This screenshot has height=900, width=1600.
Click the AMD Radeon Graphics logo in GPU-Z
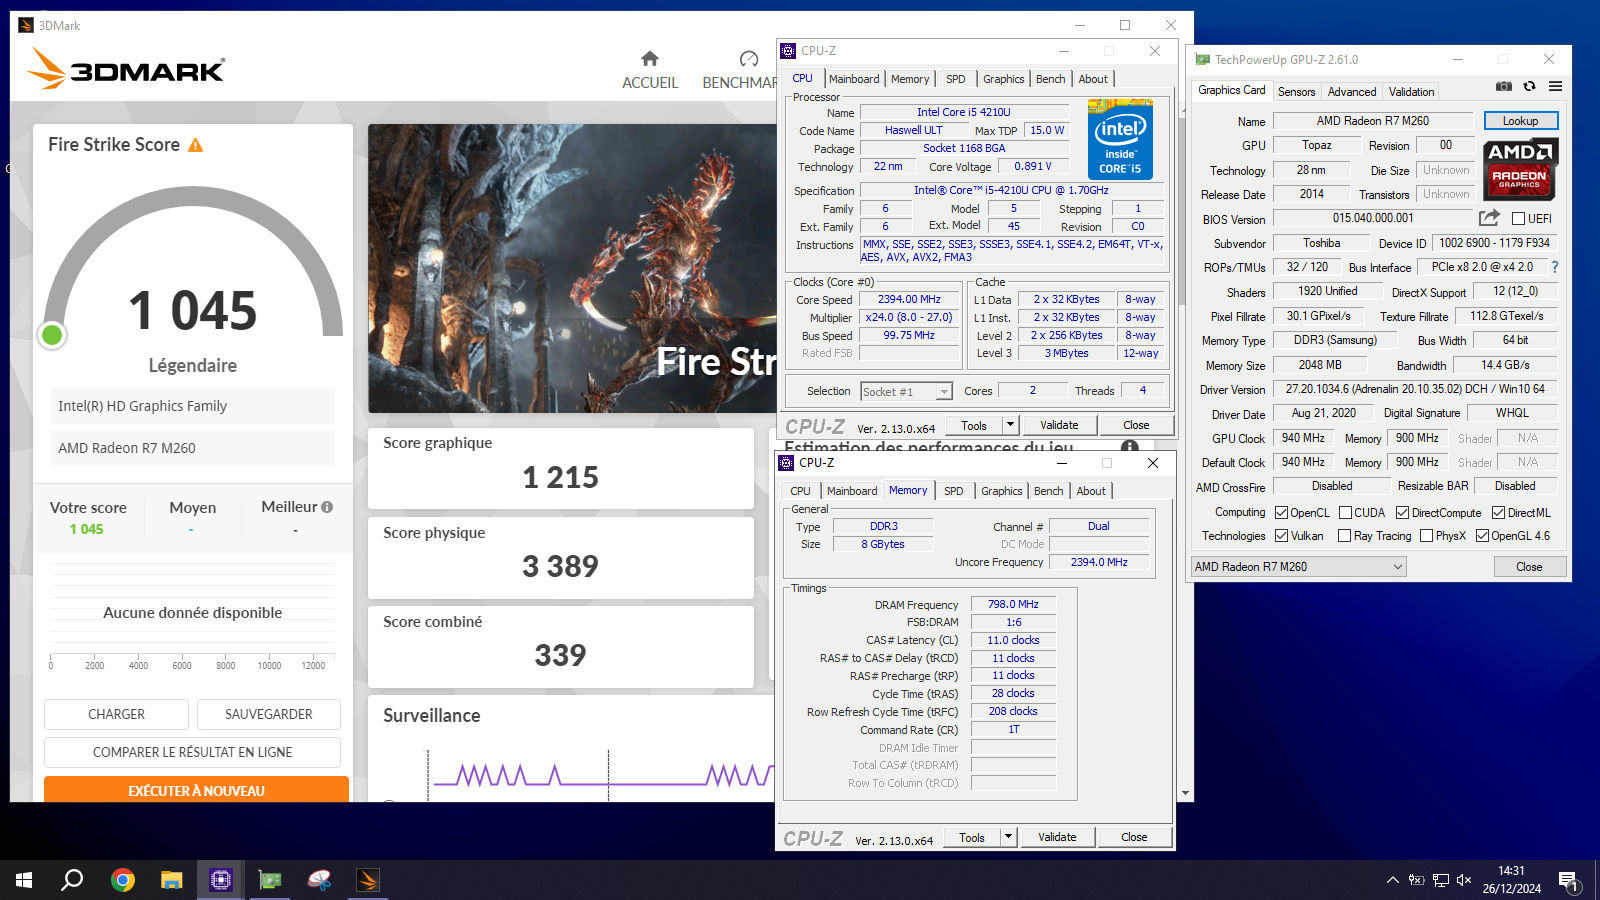pyautogui.click(x=1520, y=169)
